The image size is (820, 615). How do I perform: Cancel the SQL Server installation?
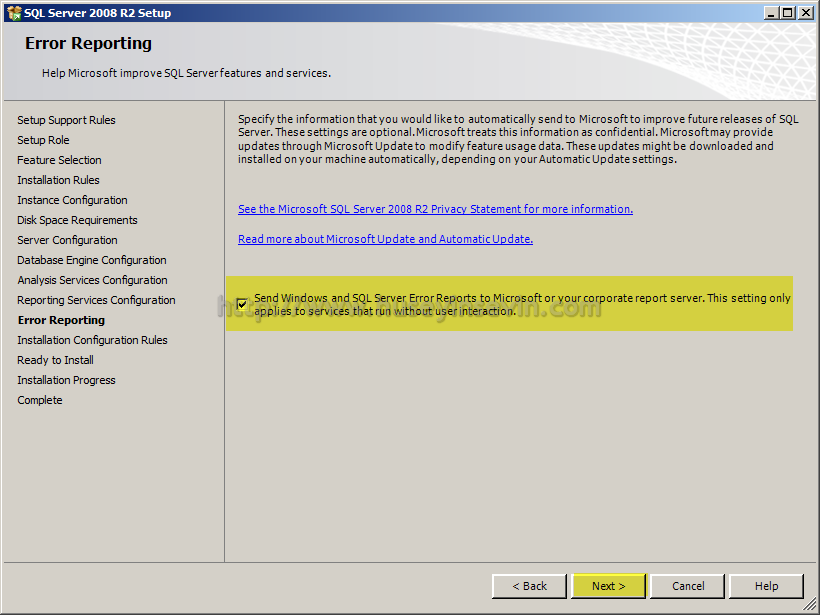click(x=688, y=586)
